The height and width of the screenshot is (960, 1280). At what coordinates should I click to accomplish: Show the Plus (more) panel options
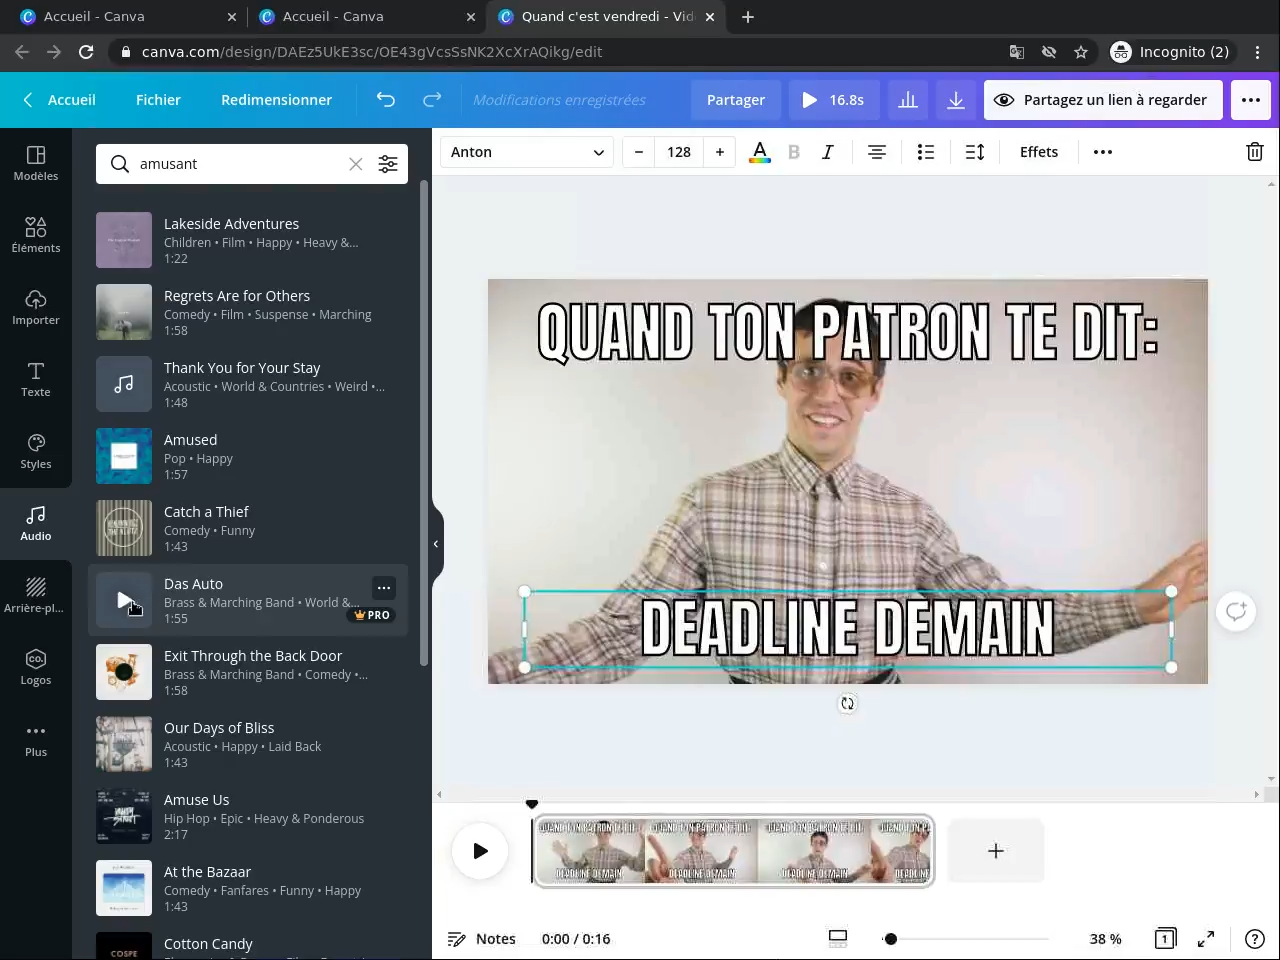[36, 739]
